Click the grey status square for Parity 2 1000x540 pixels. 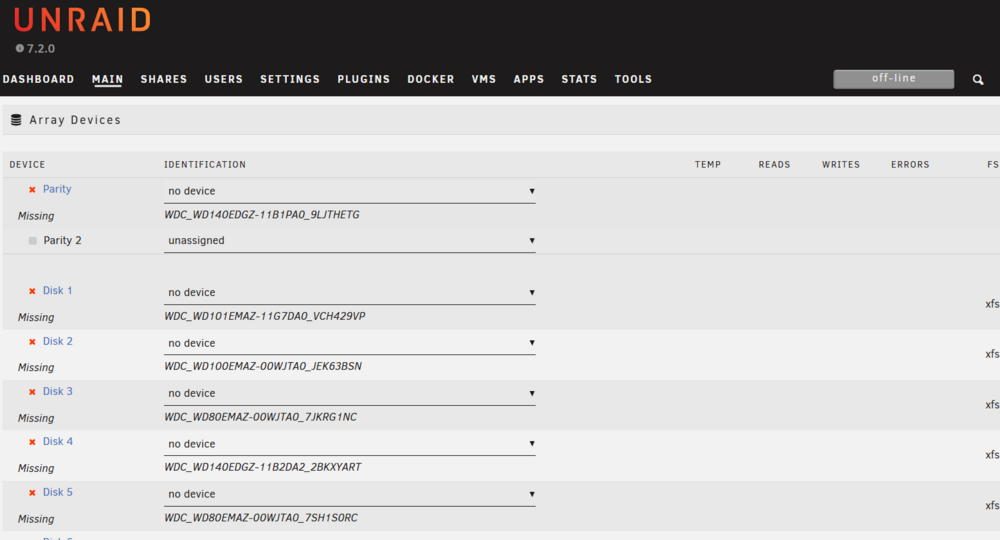pyautogui.click(x=33, y=240)
